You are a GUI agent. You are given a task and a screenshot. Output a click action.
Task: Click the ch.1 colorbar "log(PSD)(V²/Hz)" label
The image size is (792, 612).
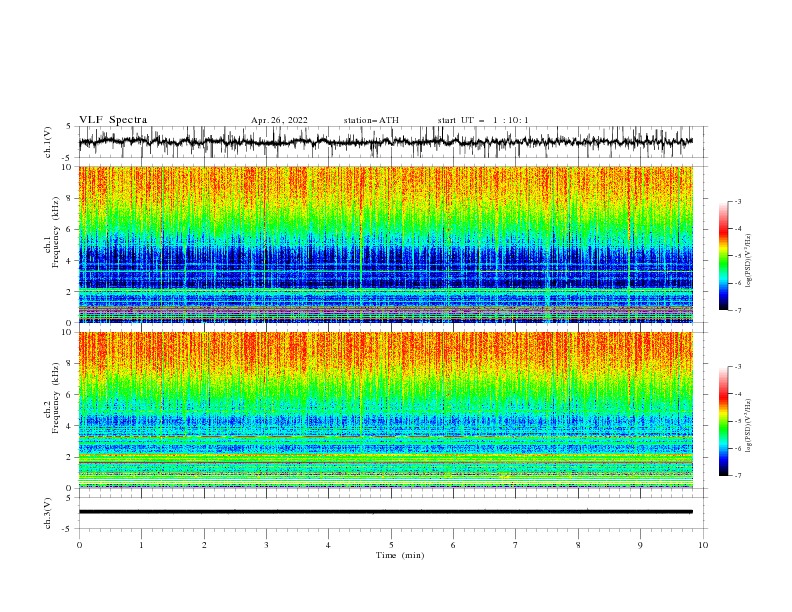[748, 261]
